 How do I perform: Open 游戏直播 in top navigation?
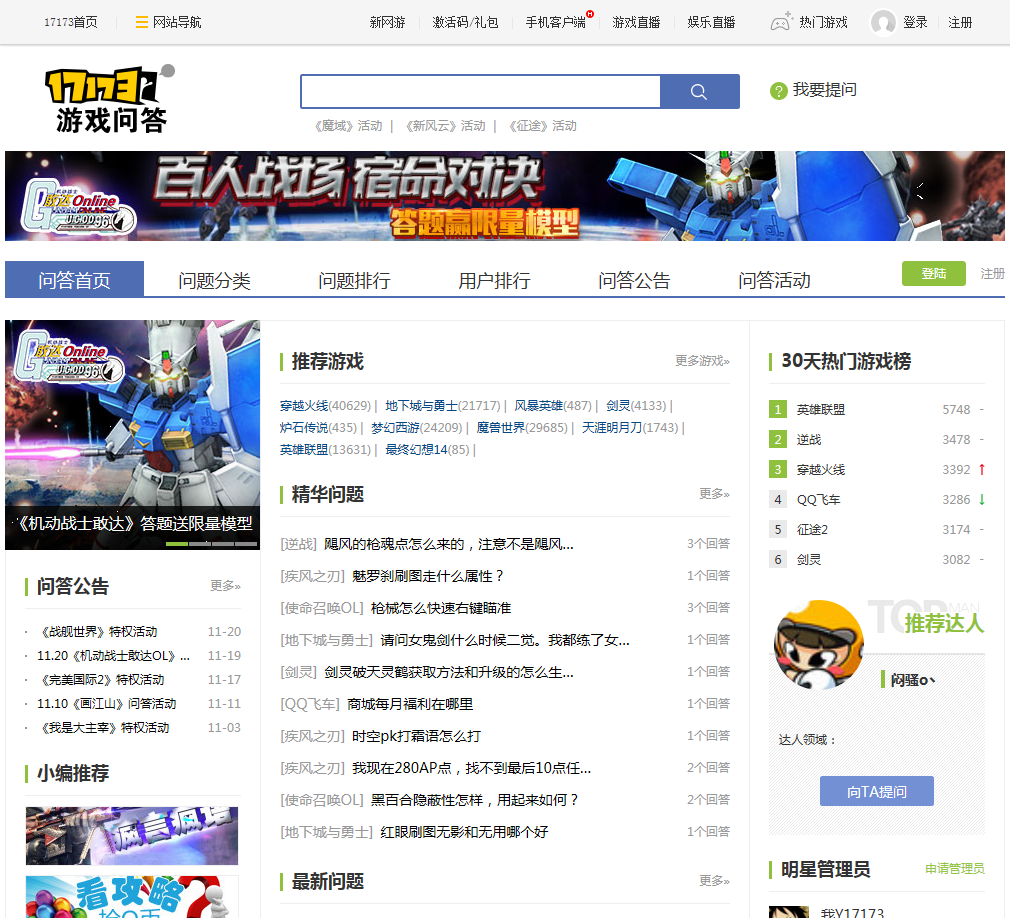(636, 23)
